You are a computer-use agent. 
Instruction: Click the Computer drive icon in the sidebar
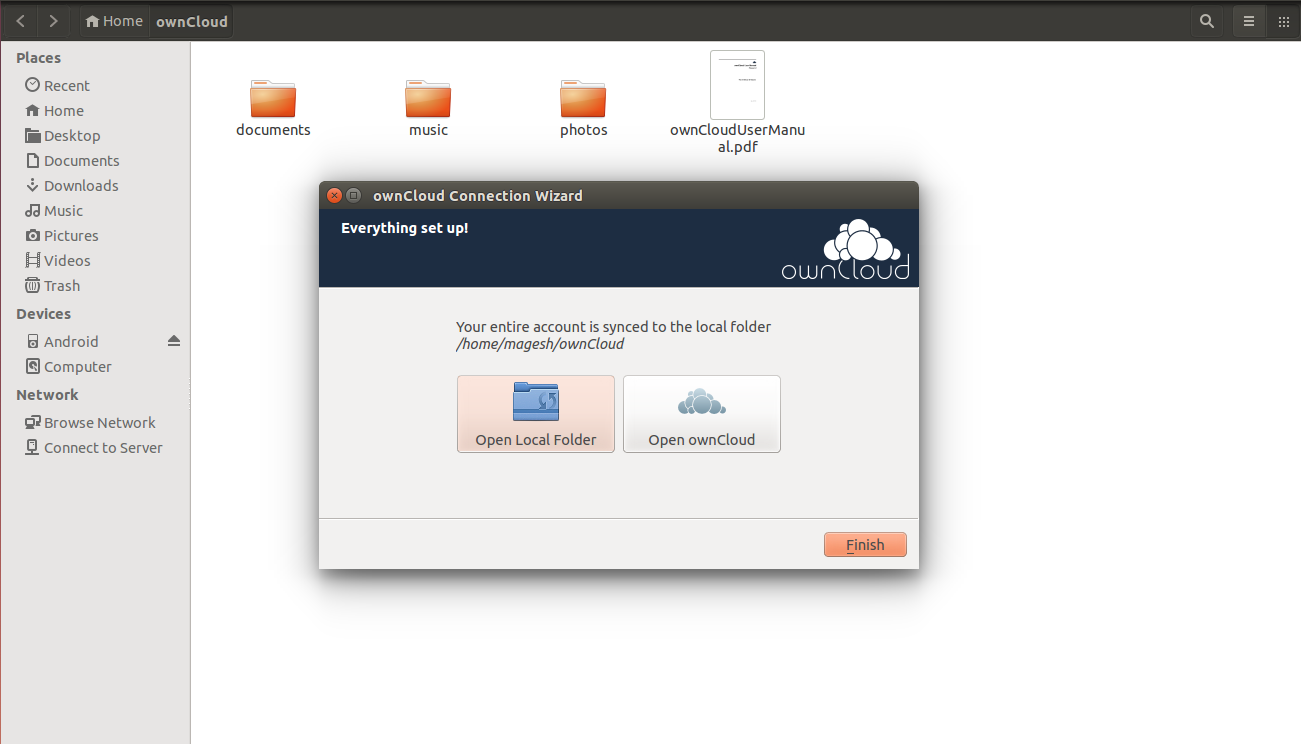[33, 366]
